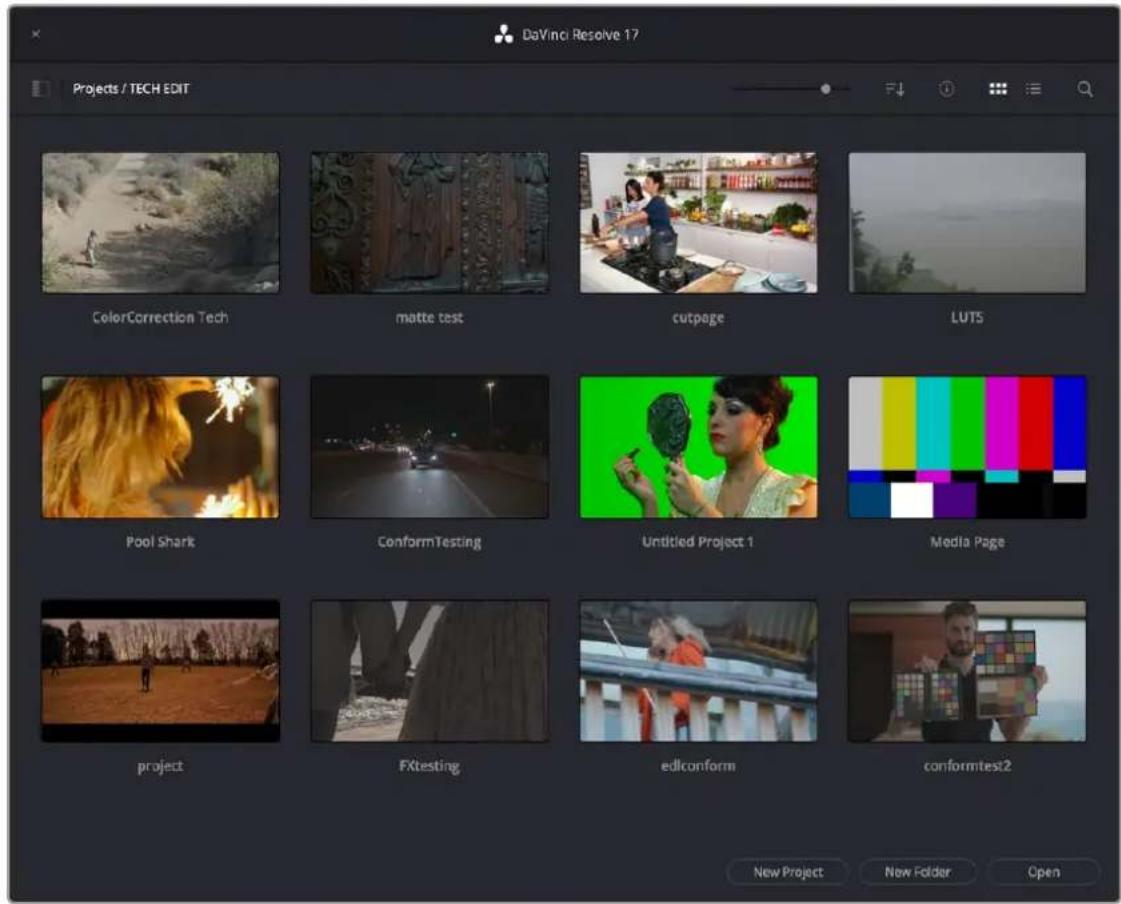Click the 'ColorCorrection Tech' project name label

tap(160, 318)
